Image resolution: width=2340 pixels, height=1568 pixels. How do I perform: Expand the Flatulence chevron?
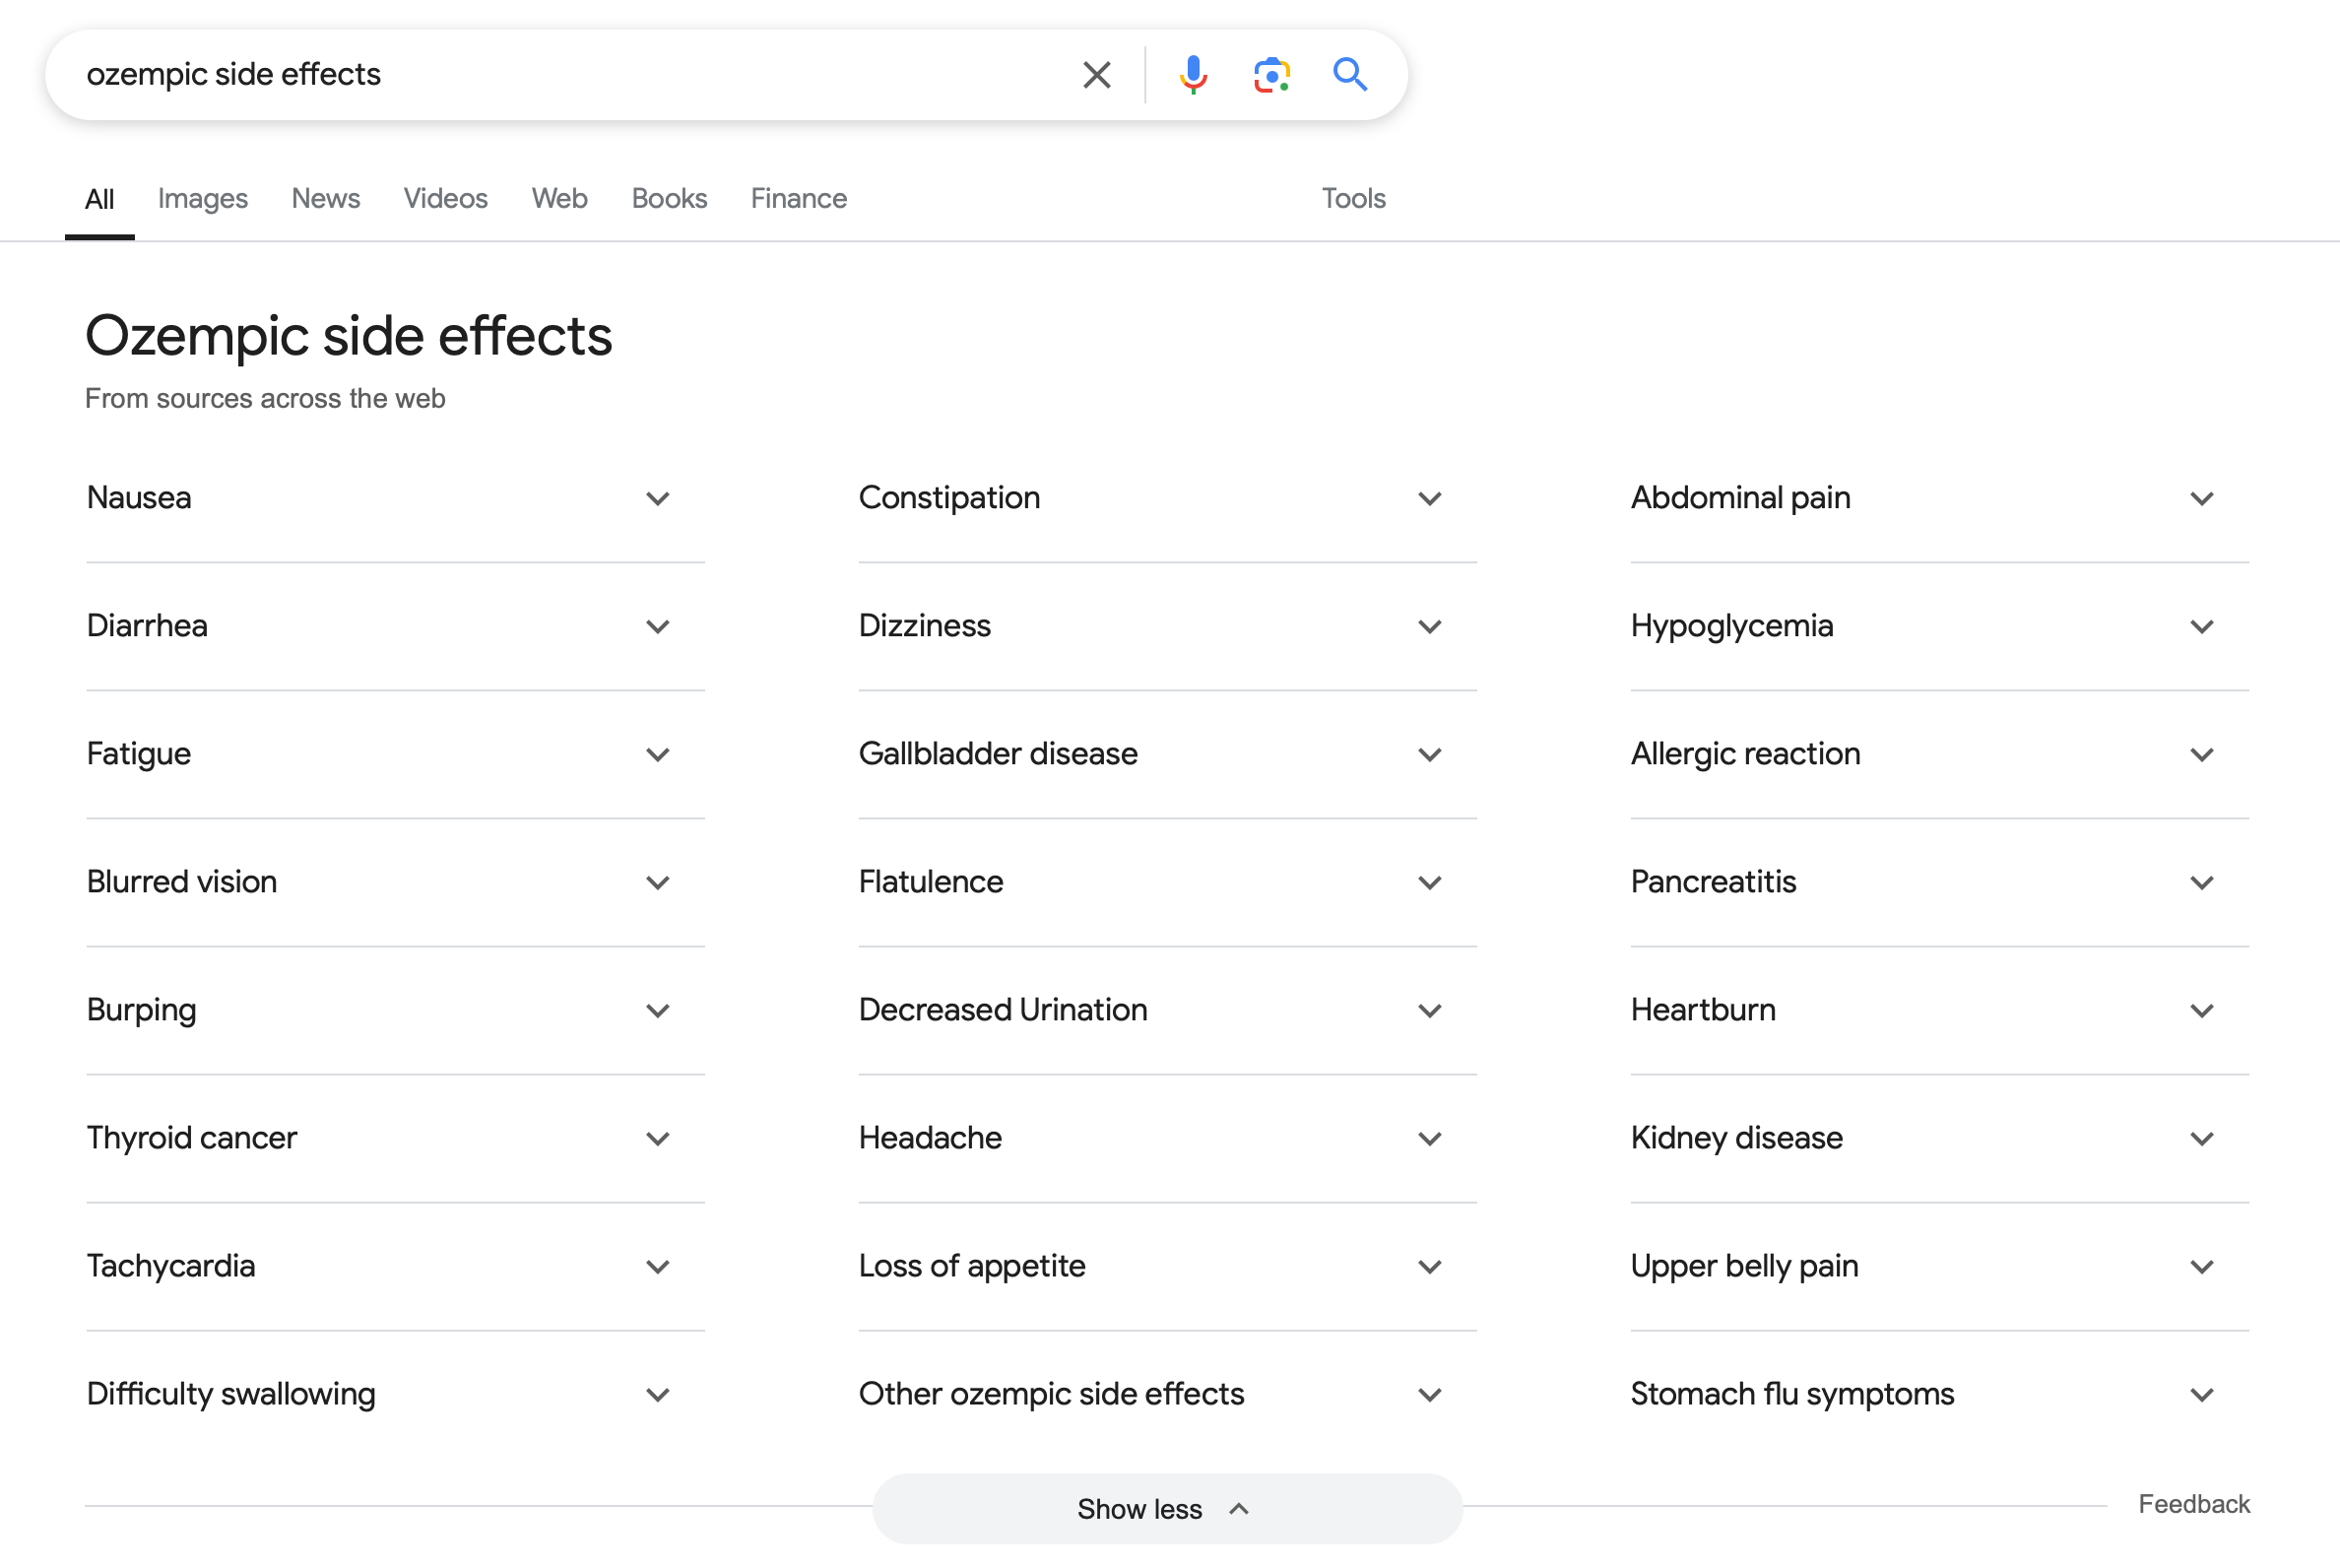point(1430,883)
